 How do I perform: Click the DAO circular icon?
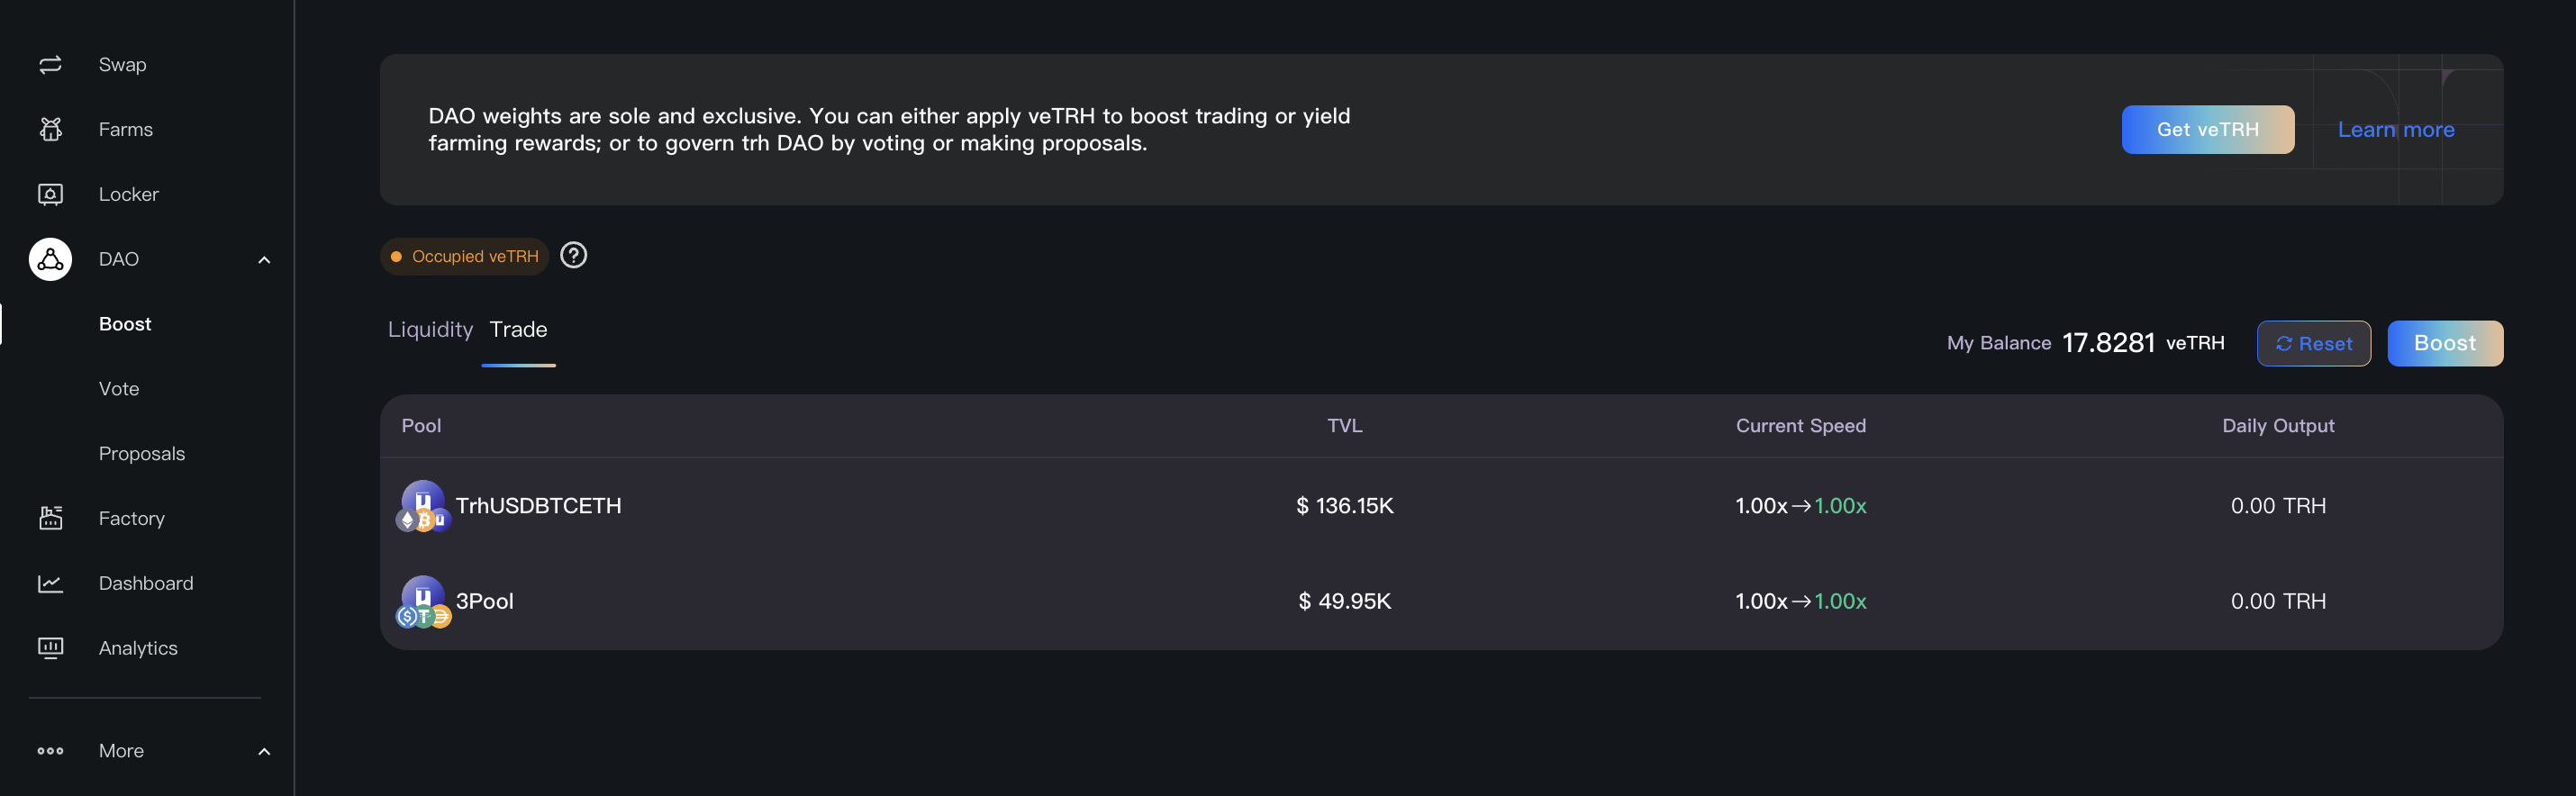[50, 259]
